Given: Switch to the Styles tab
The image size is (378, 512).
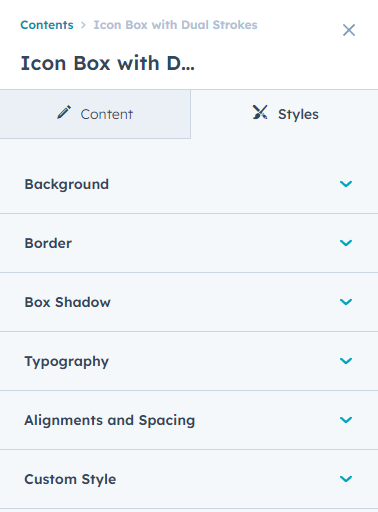Looking at the screenshot, I should click(285, 114).
